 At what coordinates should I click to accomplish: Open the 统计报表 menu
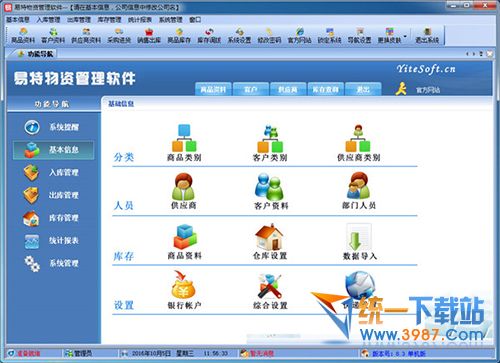140,20
